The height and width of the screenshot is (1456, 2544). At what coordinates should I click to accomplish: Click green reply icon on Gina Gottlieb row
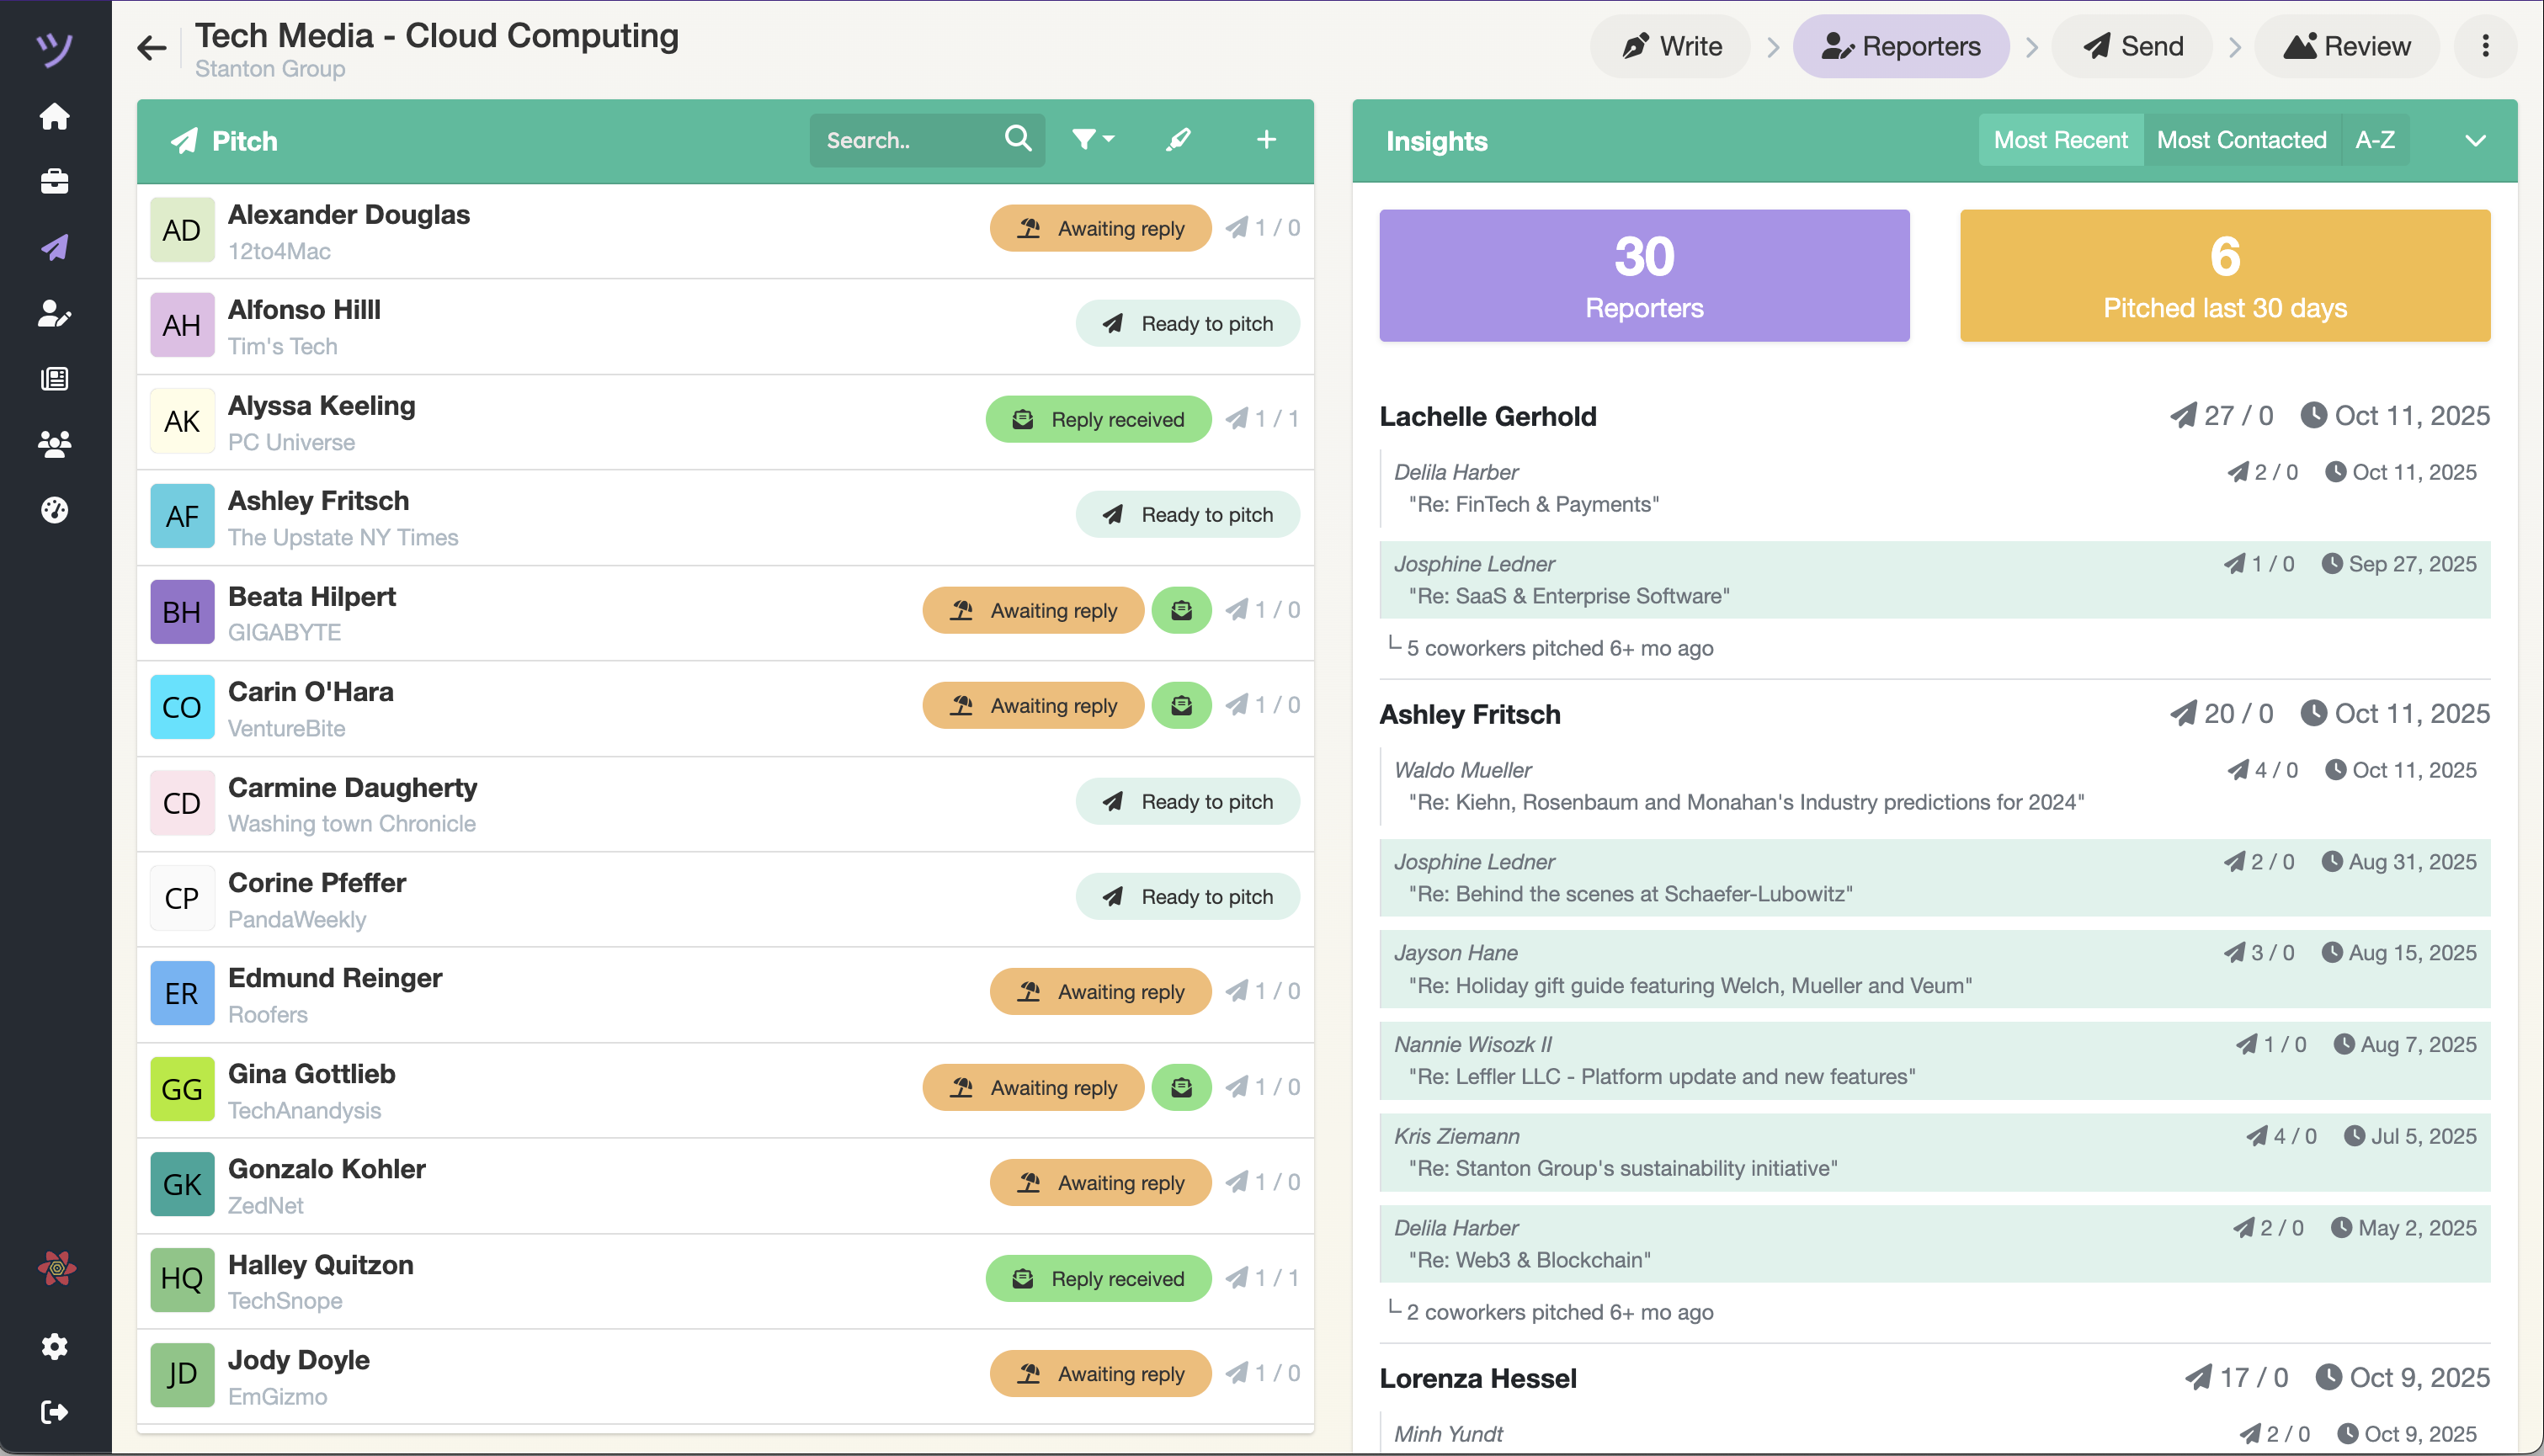(1181, 1087)
